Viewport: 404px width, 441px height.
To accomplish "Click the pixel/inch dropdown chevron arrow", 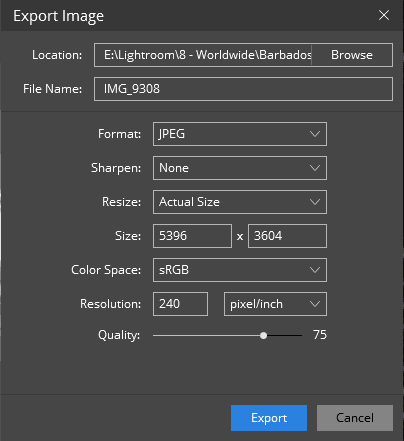I will [315, 304].
